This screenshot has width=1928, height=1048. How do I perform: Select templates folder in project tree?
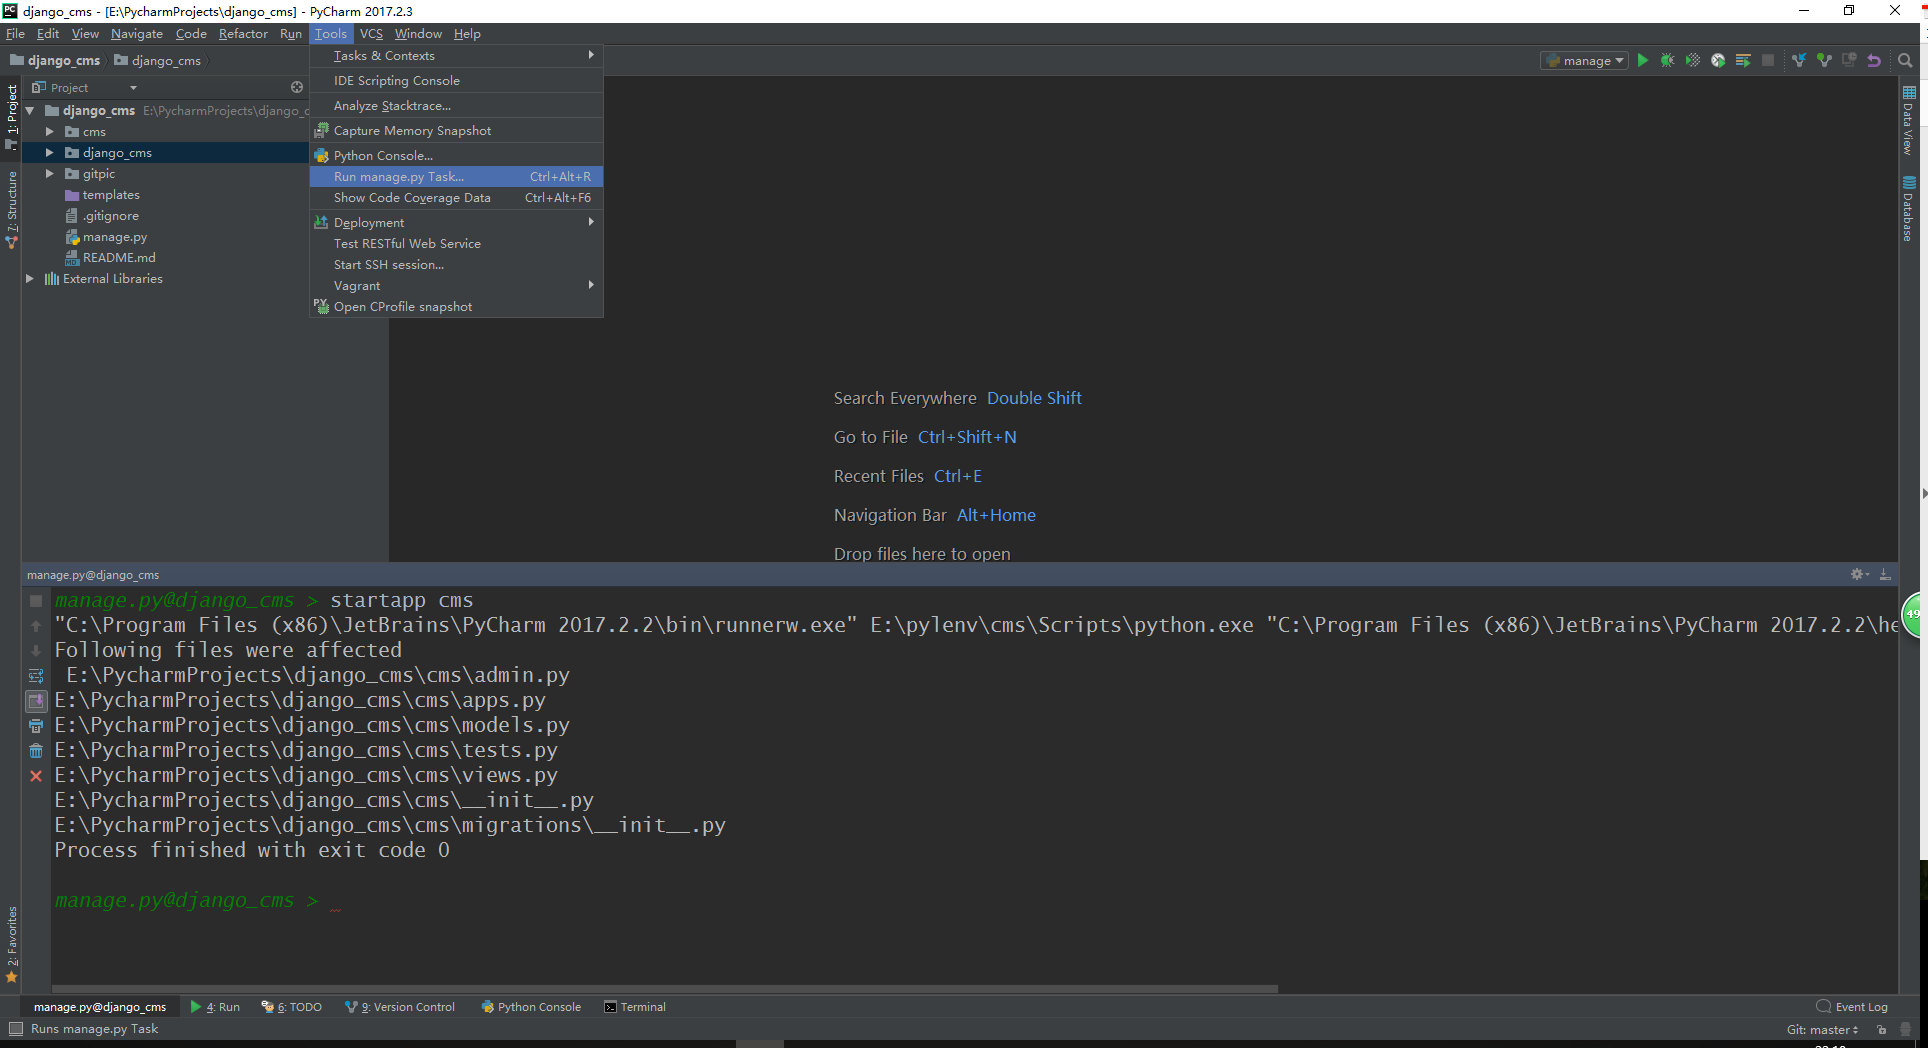click(102, 195)
